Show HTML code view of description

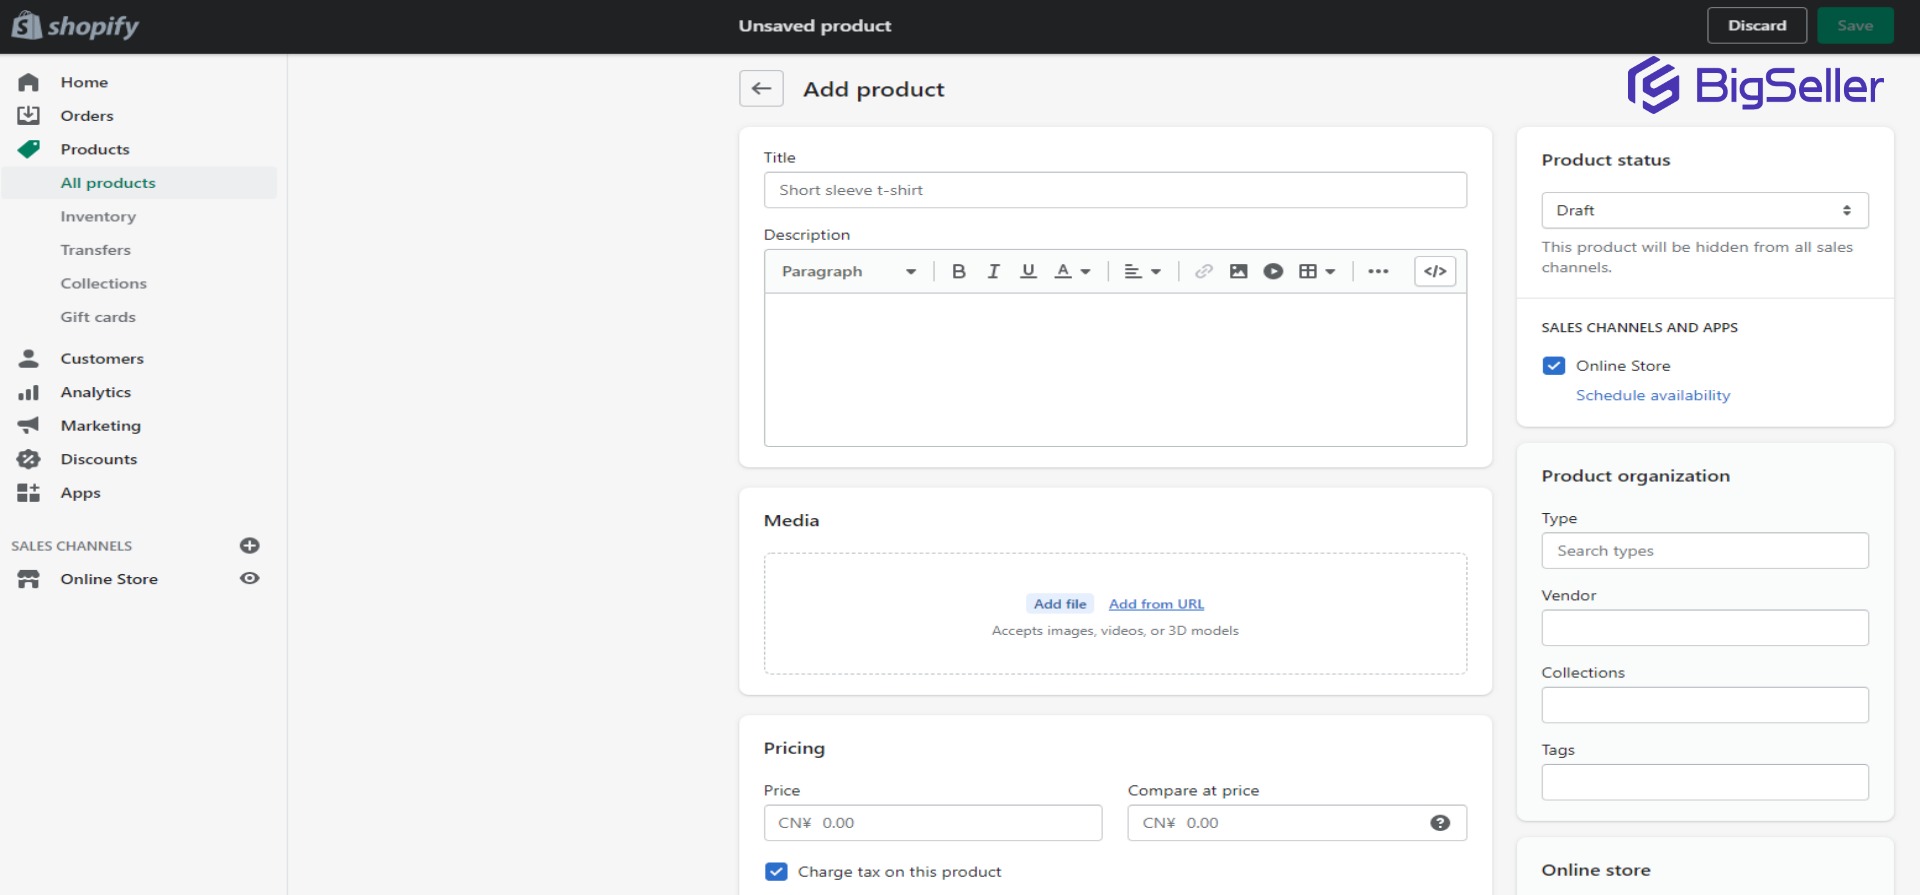coord(1435,271)
